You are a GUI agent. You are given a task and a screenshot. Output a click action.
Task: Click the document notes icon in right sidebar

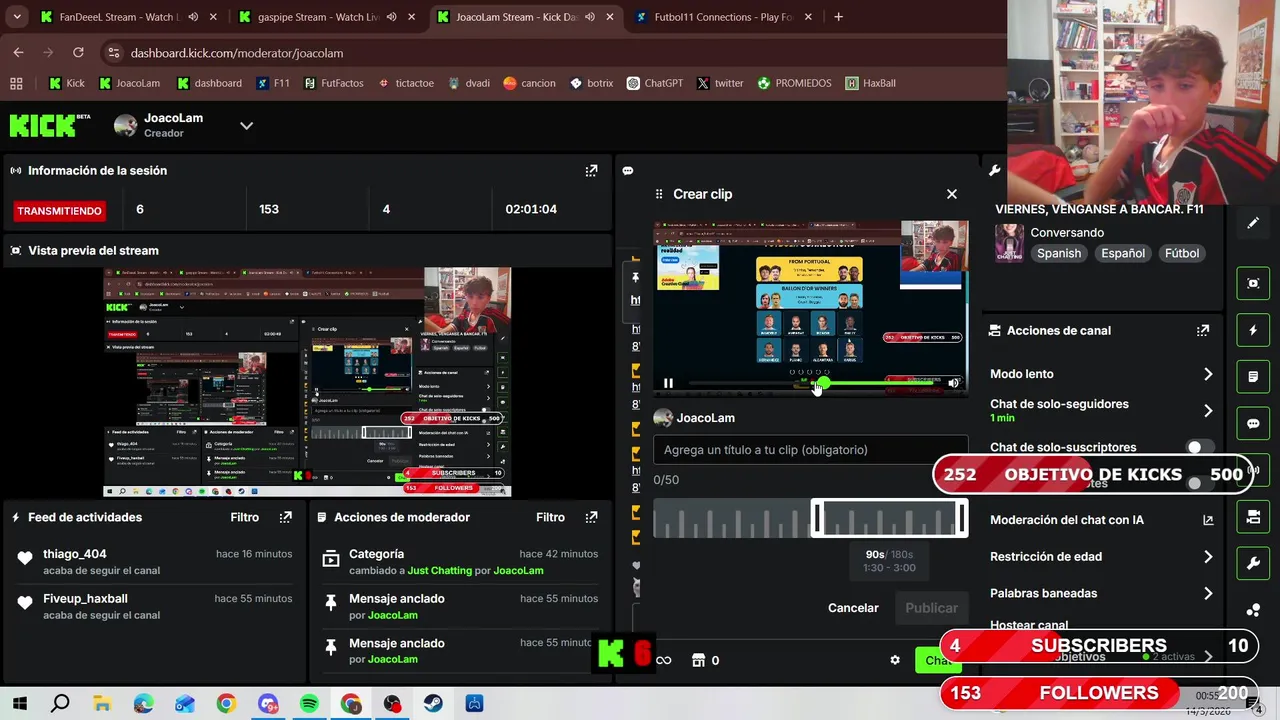[1253, 377]
